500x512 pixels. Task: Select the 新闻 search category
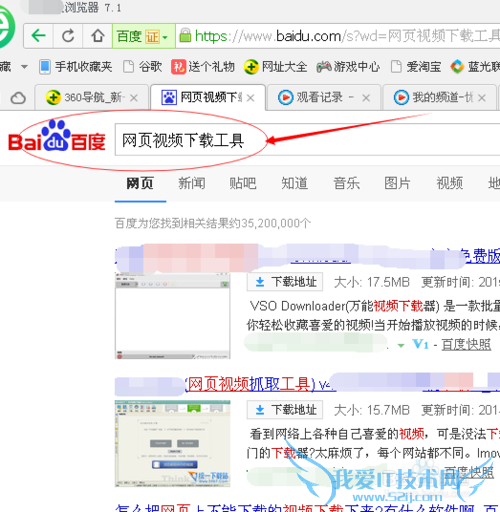click(x=192, y=183)
